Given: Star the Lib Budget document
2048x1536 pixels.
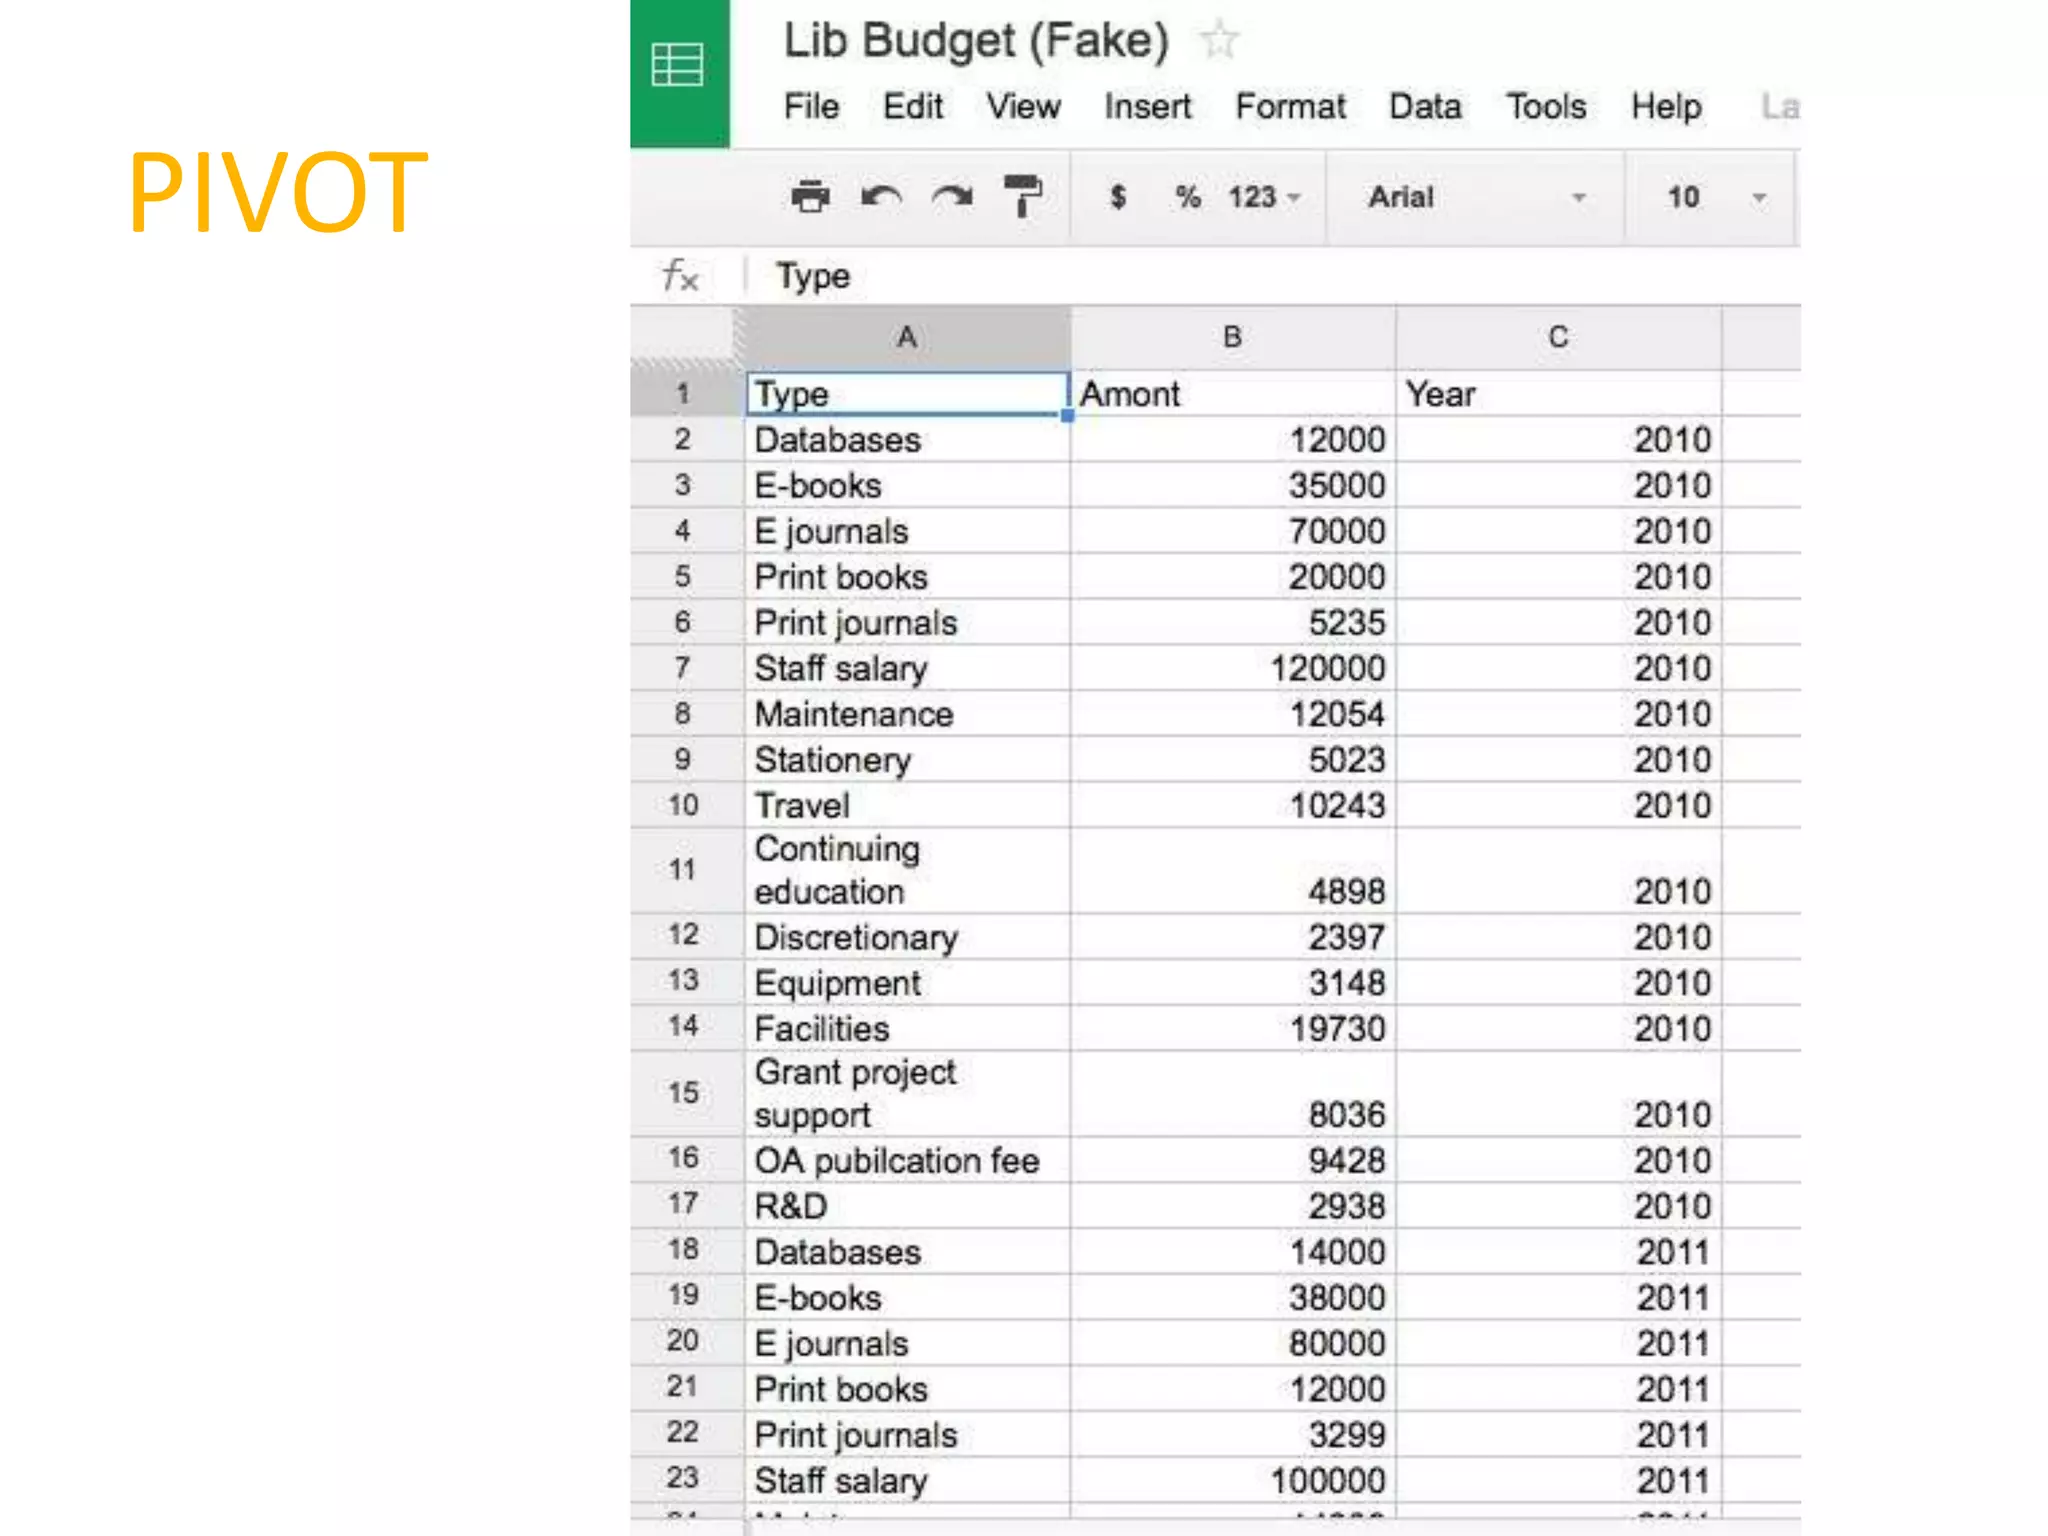Looking at the screenshot, I should point(1219,41).
